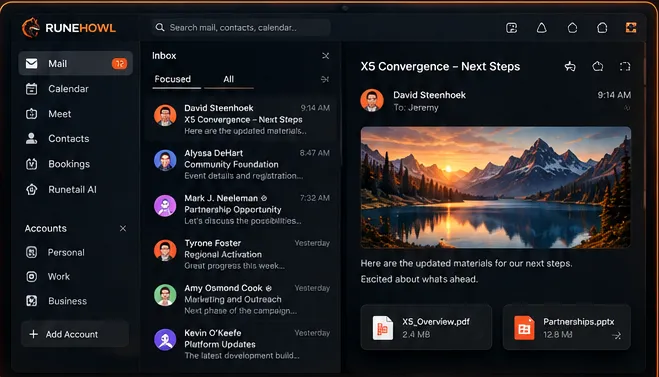
Task: Open Mark J. Neeleman's Partnership Opportunity email
Action: pyautogui.click(x=241, y=209)
